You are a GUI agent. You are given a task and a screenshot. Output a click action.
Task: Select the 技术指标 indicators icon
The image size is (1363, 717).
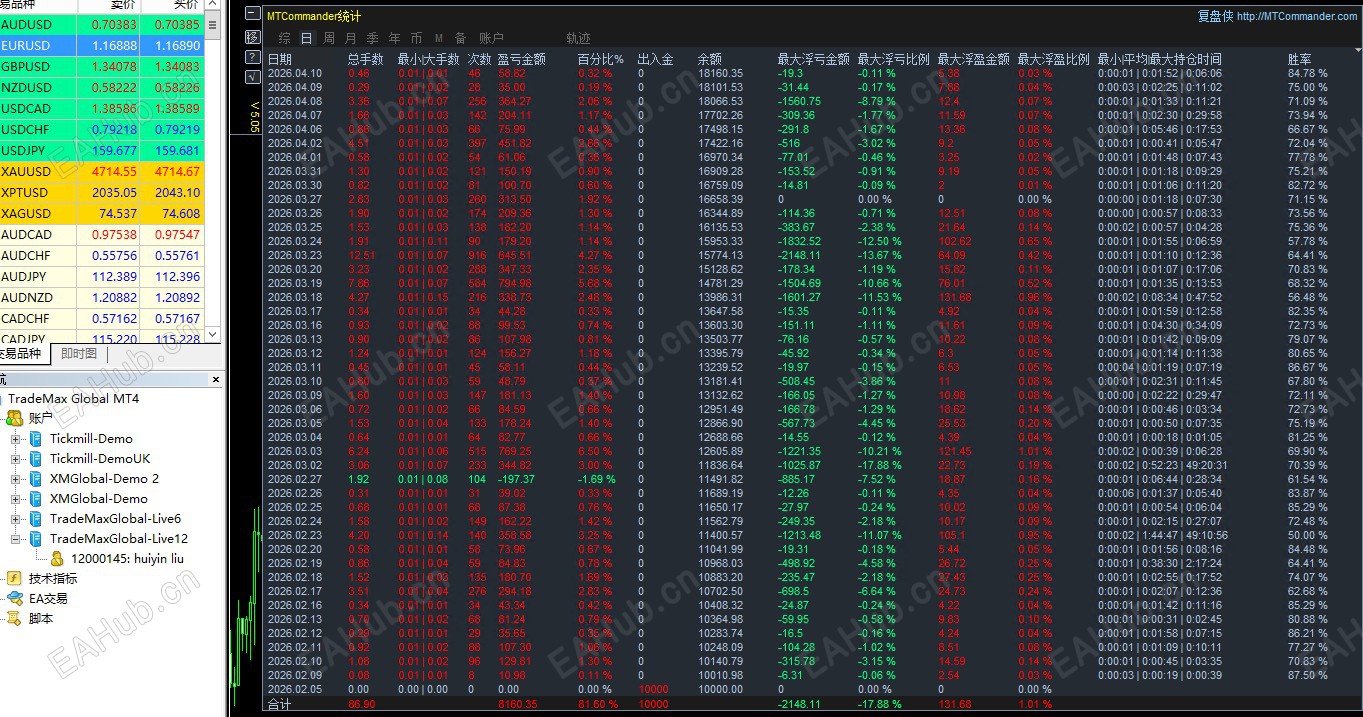coord(15,579)
